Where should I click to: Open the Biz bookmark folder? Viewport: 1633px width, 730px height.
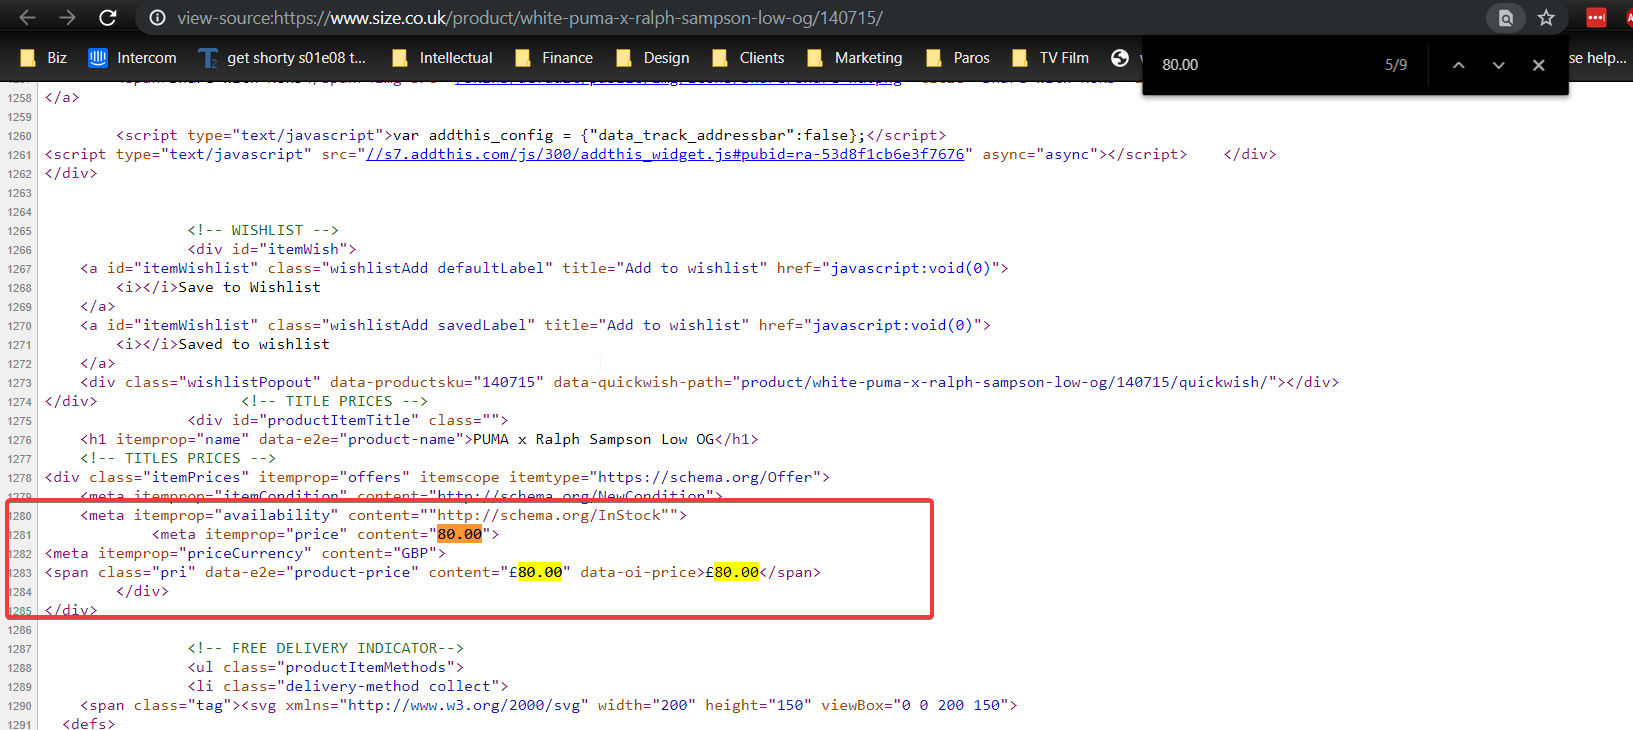coord(44,58)
